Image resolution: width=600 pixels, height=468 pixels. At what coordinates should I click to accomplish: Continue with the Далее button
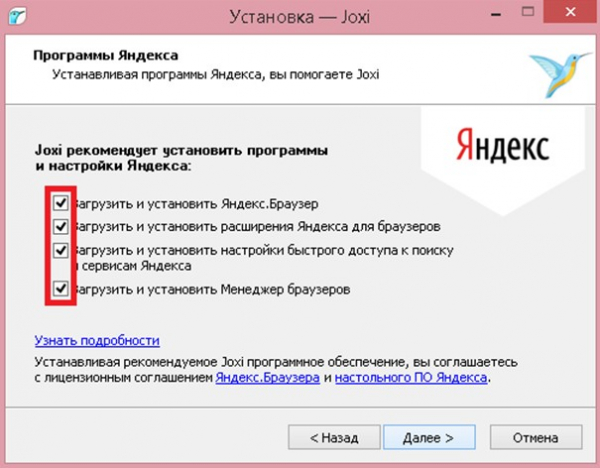[429, 437]
